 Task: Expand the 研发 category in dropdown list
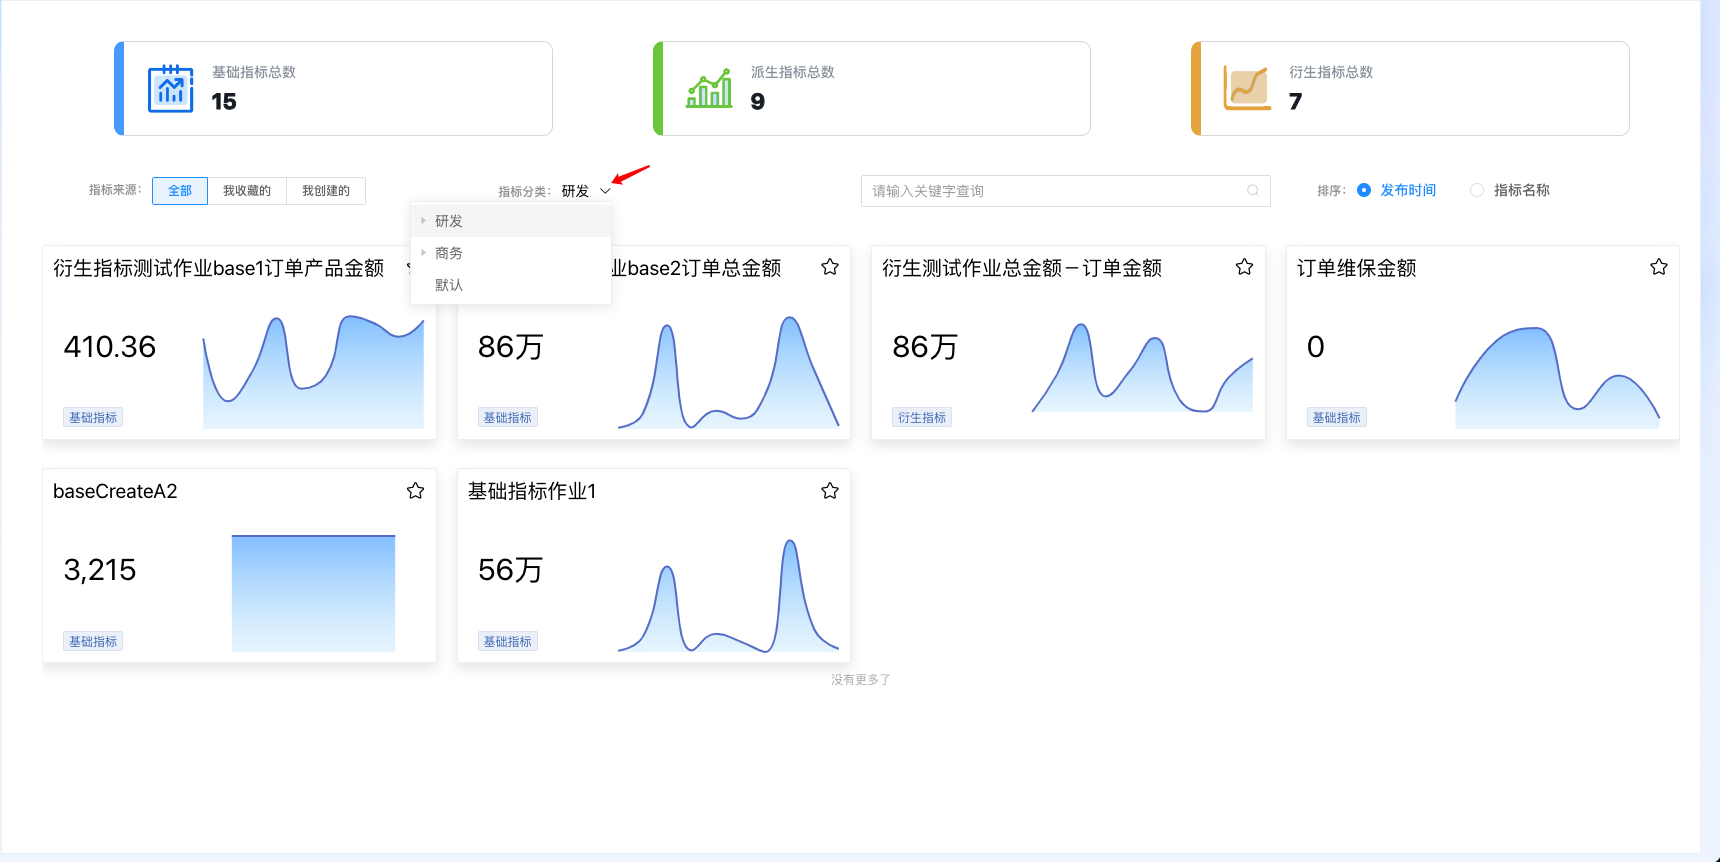(x=424, y=221)
